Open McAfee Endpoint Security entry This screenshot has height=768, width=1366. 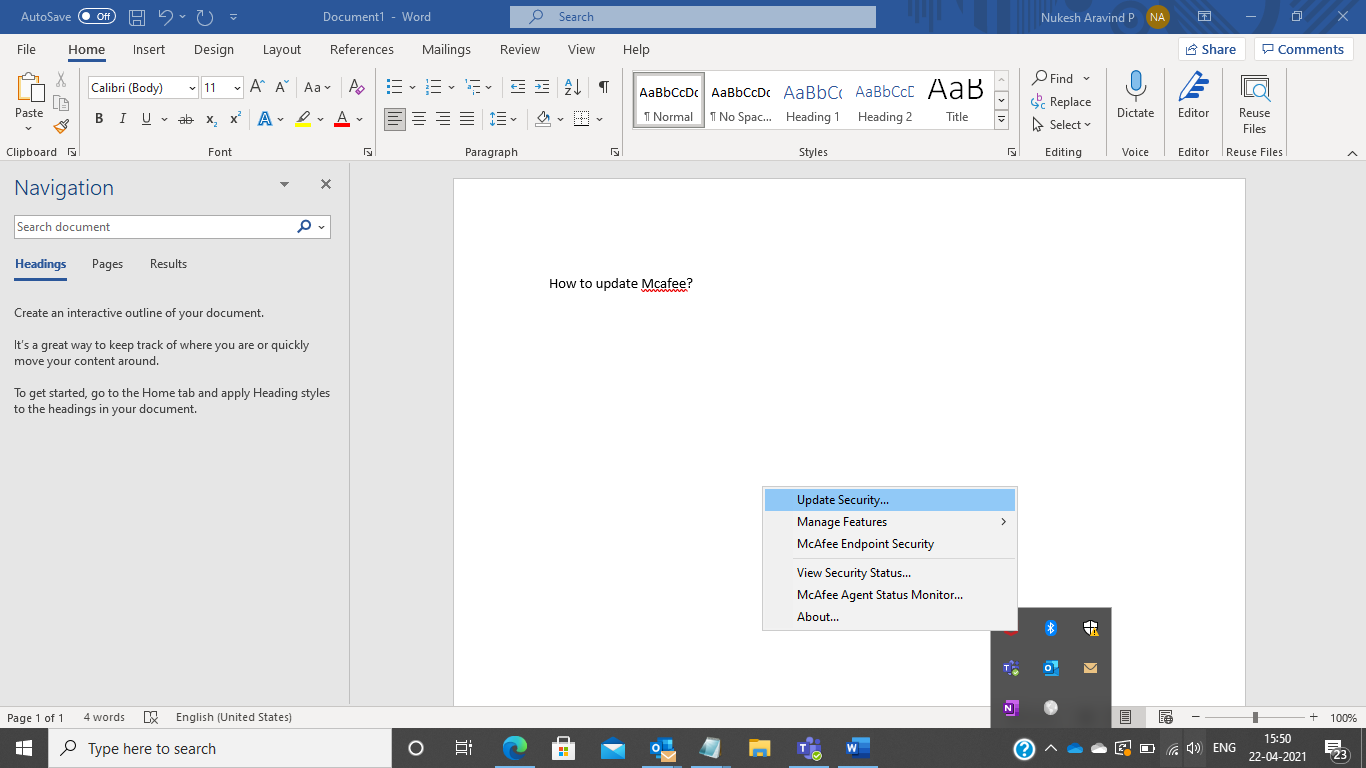point(890,544)
